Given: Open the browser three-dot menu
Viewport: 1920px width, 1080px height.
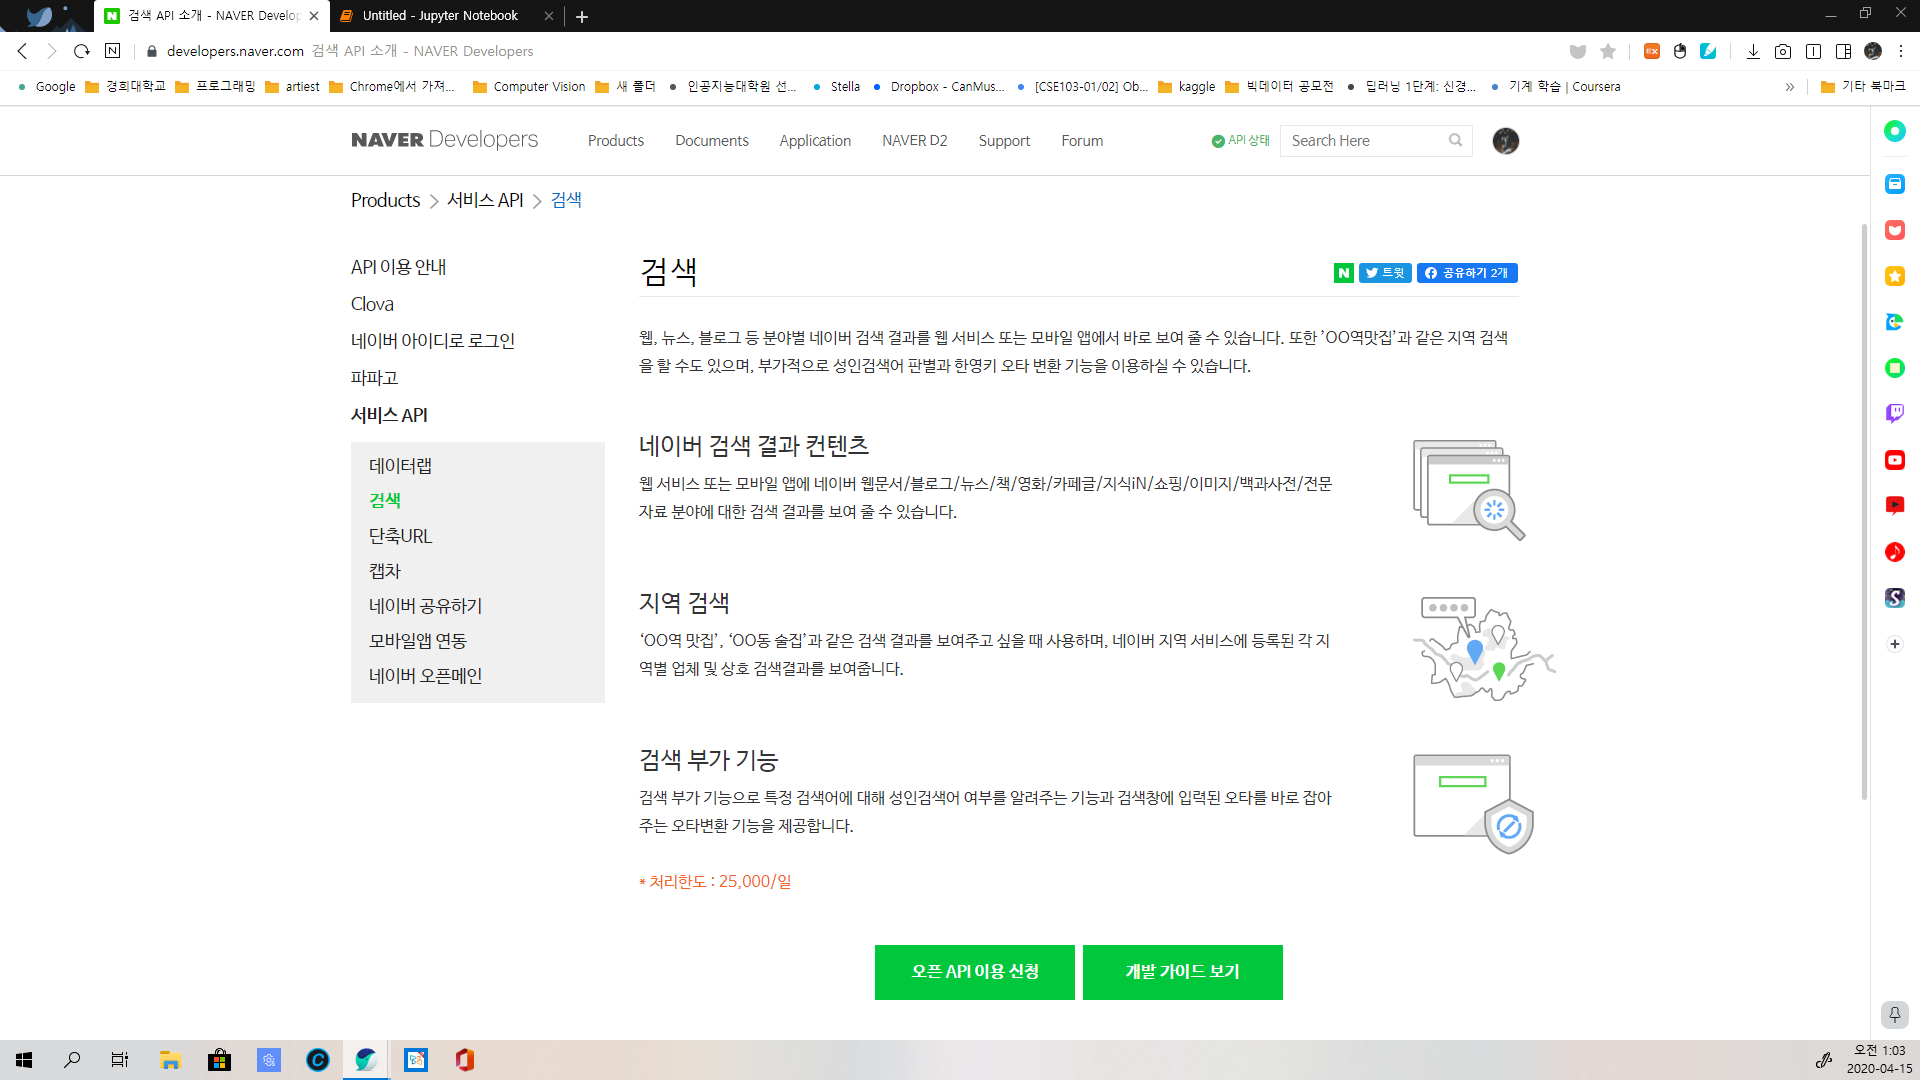Looking at the screenshot, I should 1902,51.
